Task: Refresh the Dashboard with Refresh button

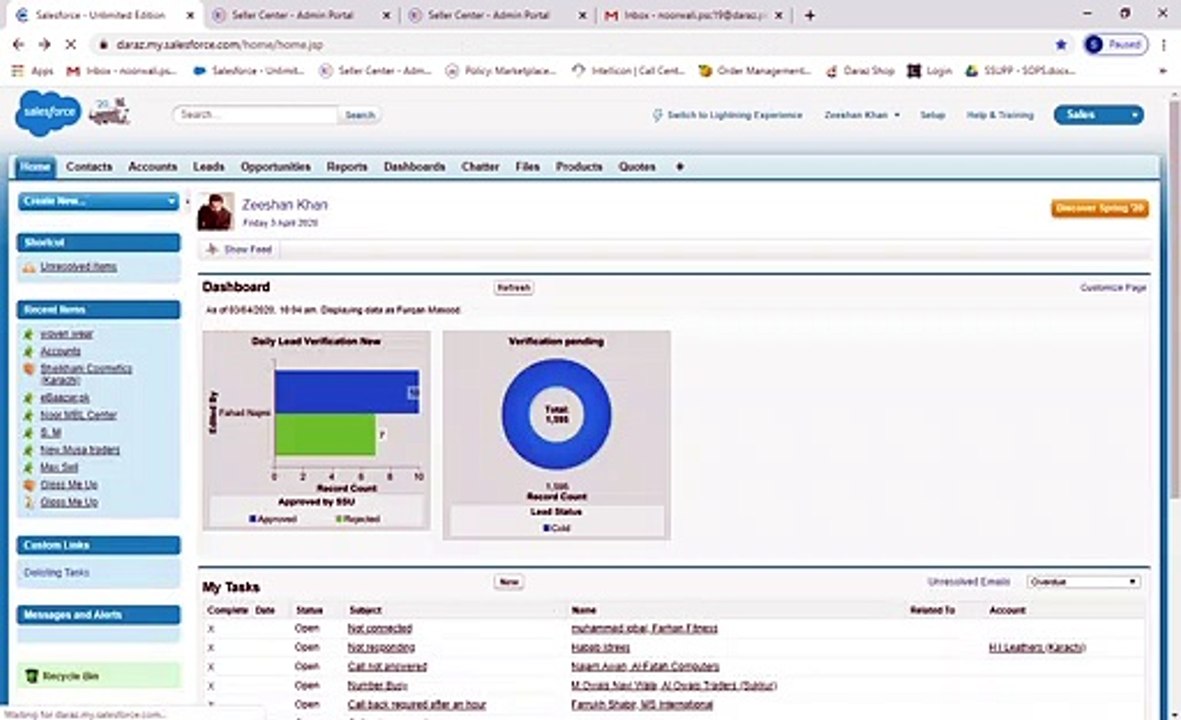Action: tap(514, 288)
